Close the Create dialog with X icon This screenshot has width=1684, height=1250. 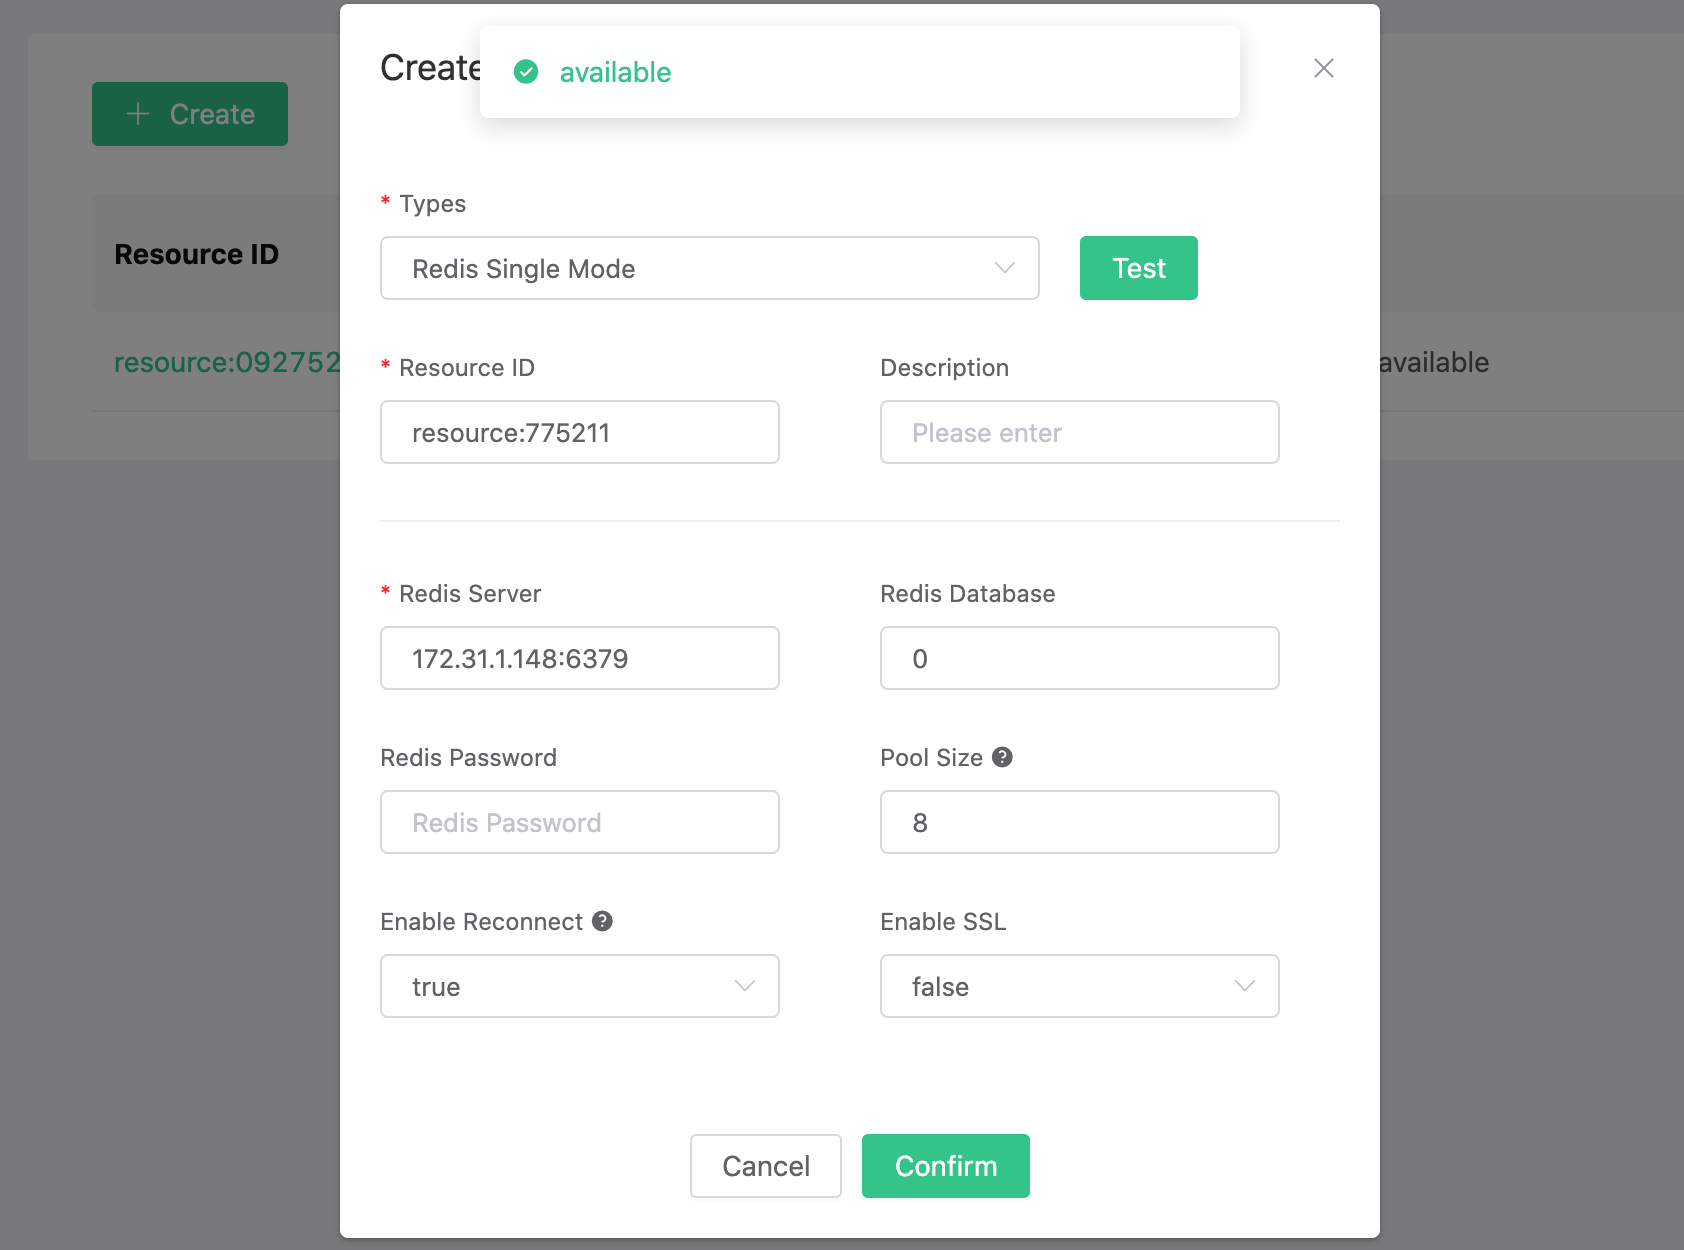coord(1323,68)
